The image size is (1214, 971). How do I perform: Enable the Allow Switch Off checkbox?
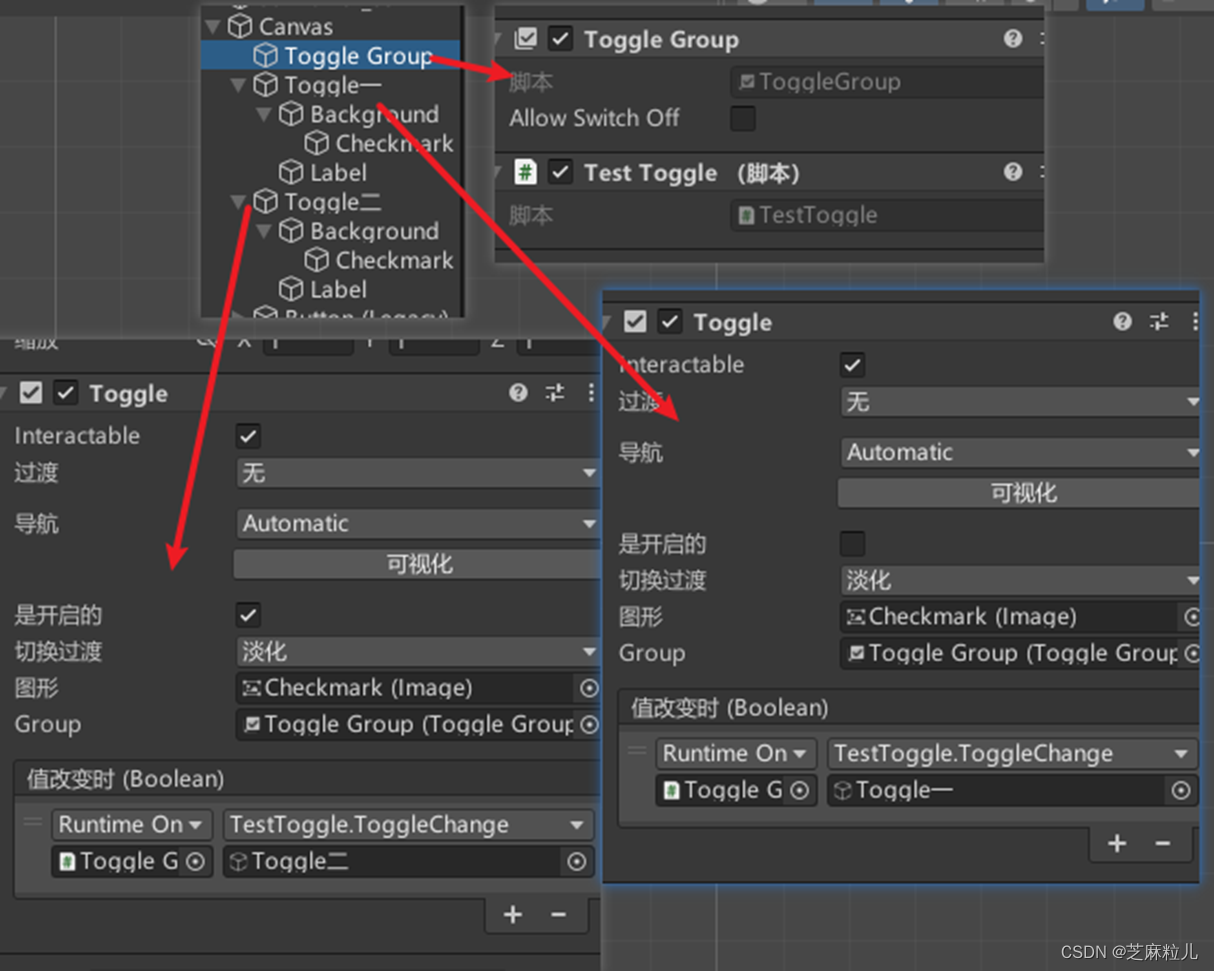click(743, 118)
